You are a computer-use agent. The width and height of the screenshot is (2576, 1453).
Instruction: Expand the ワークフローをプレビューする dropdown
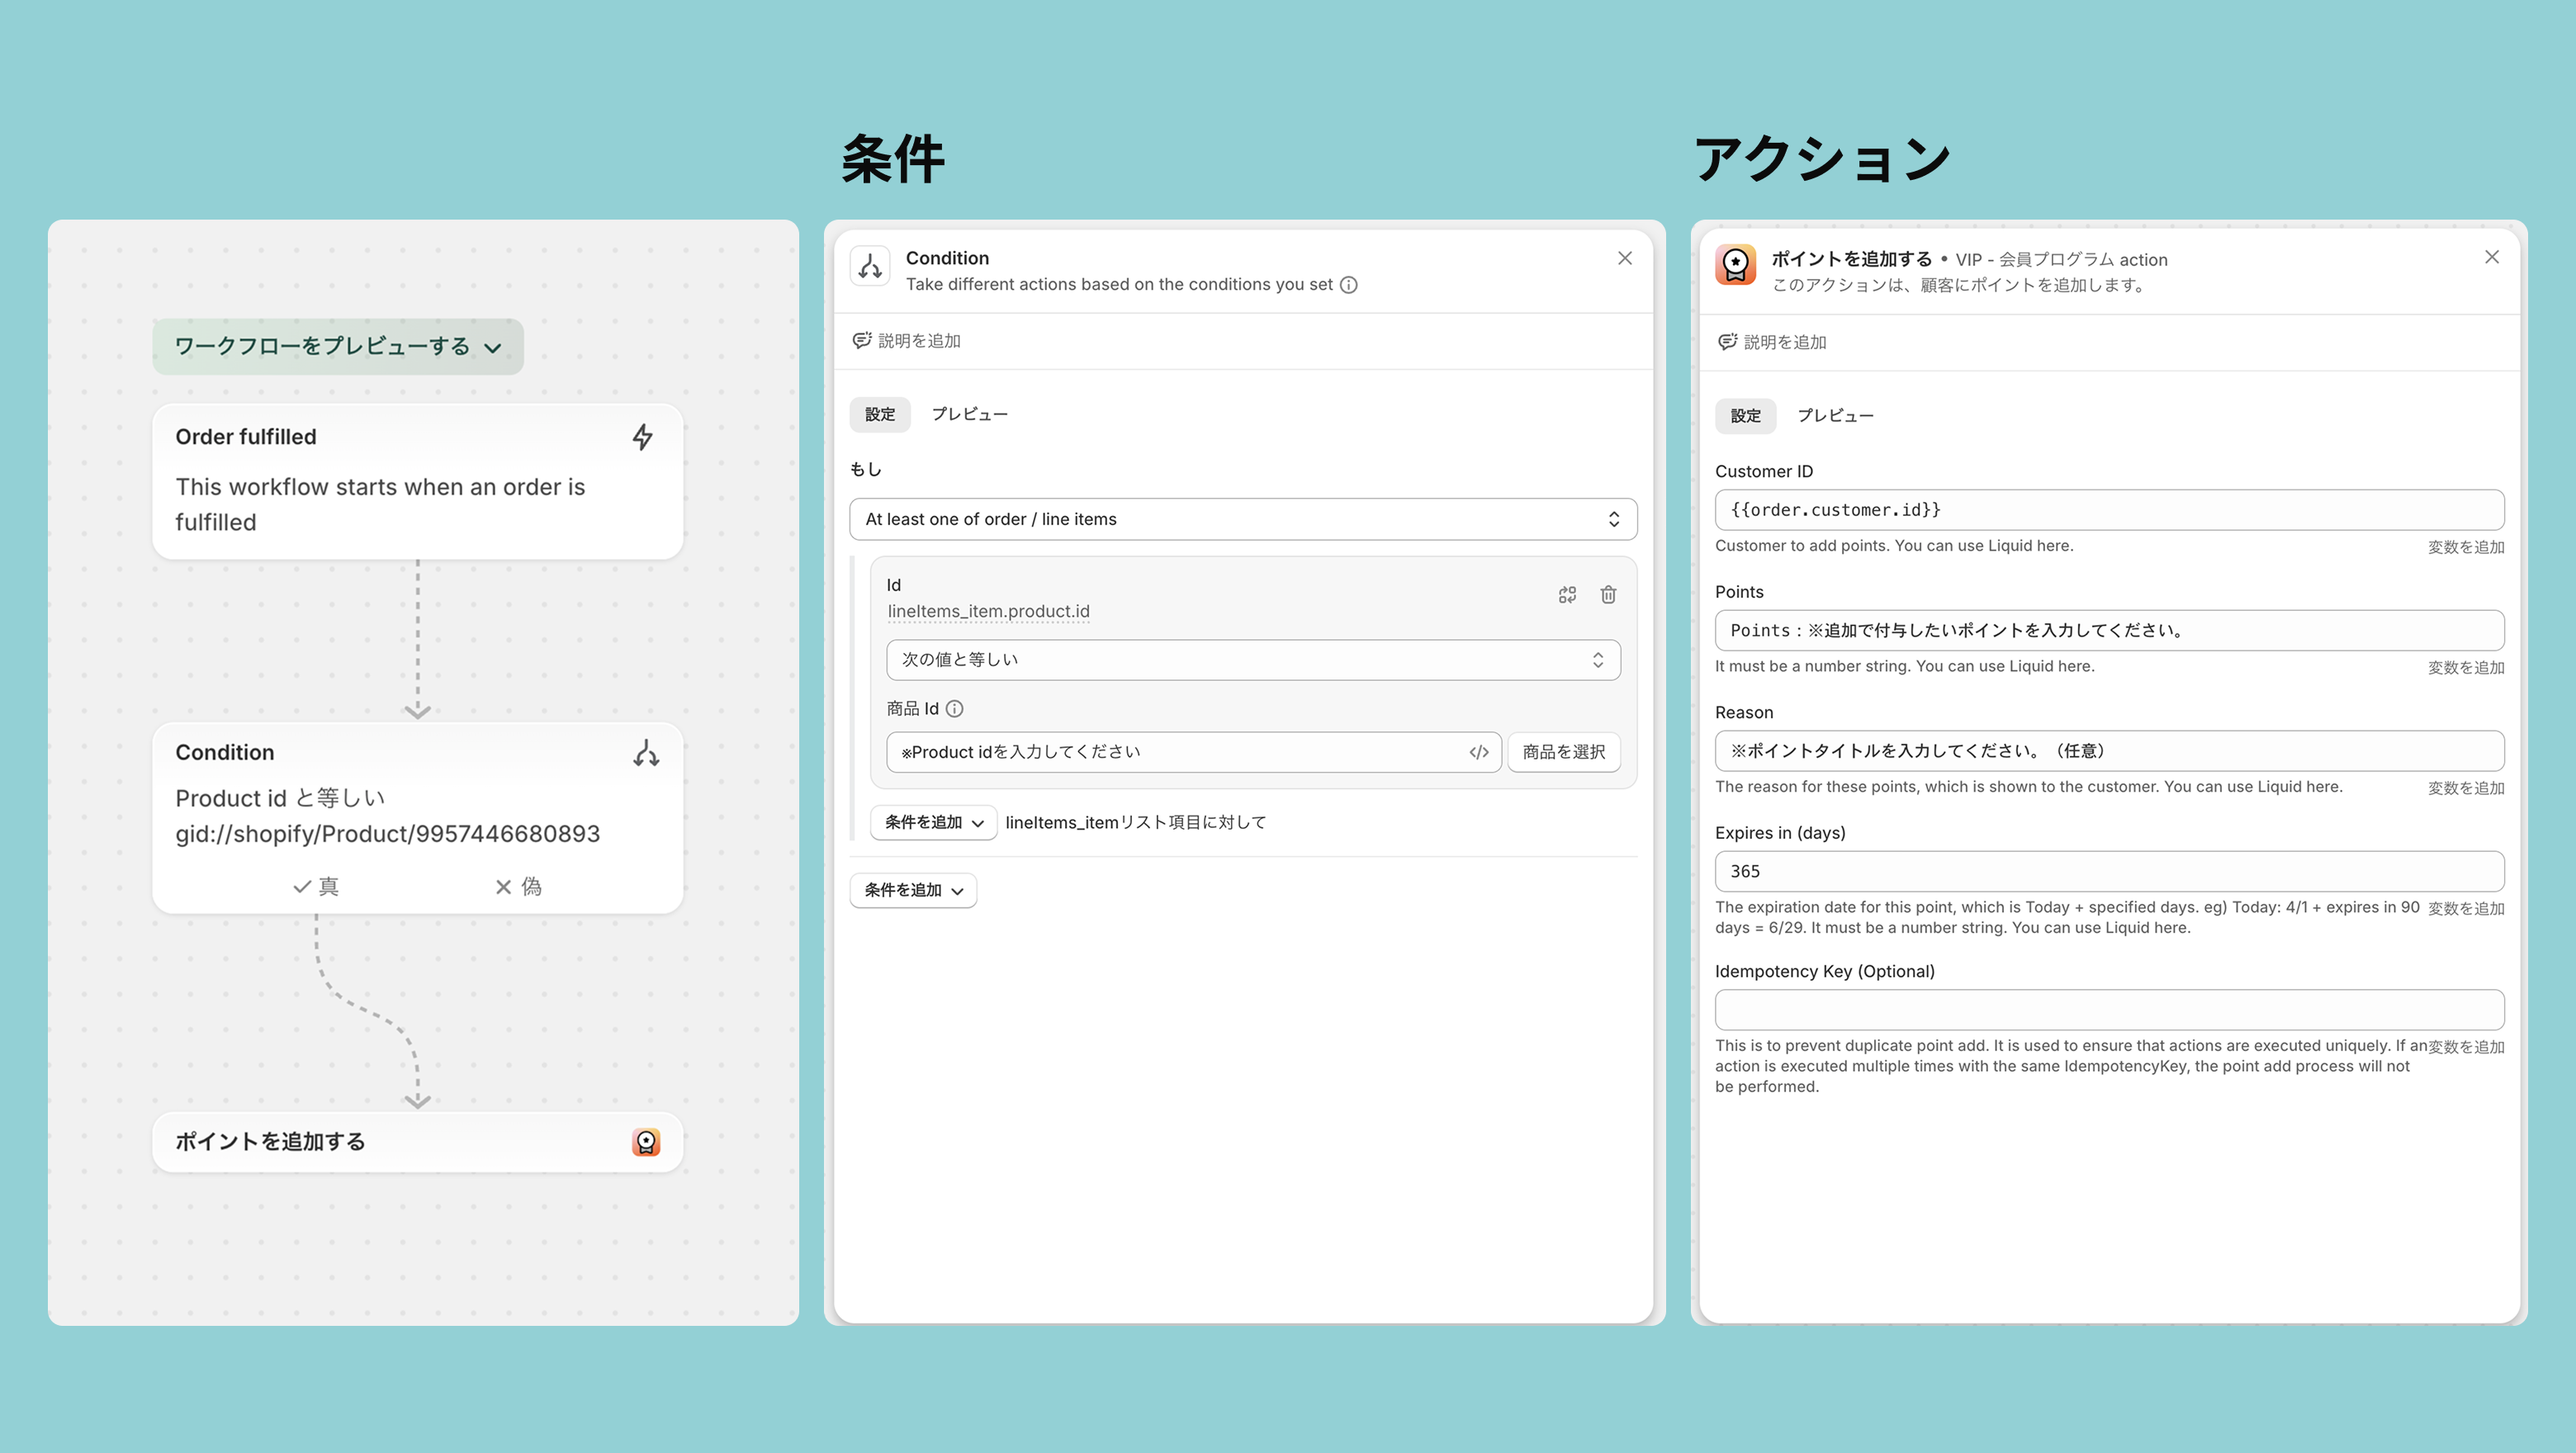[x=338, y=347]
